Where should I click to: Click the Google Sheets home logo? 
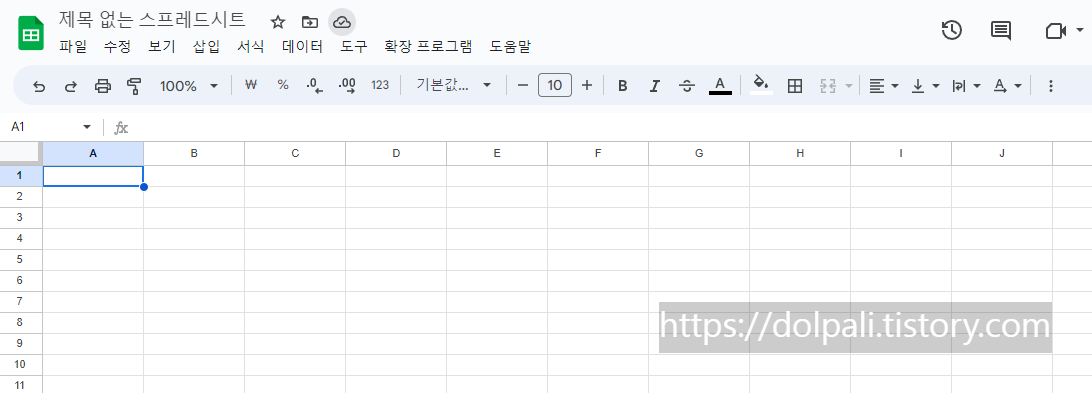pos(31,34)
